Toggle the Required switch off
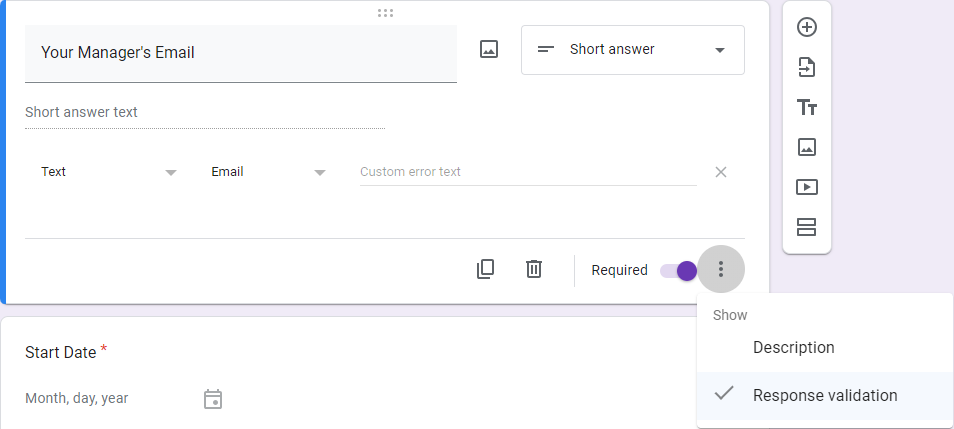The image size is (954, 429). (x=678, y=271)
